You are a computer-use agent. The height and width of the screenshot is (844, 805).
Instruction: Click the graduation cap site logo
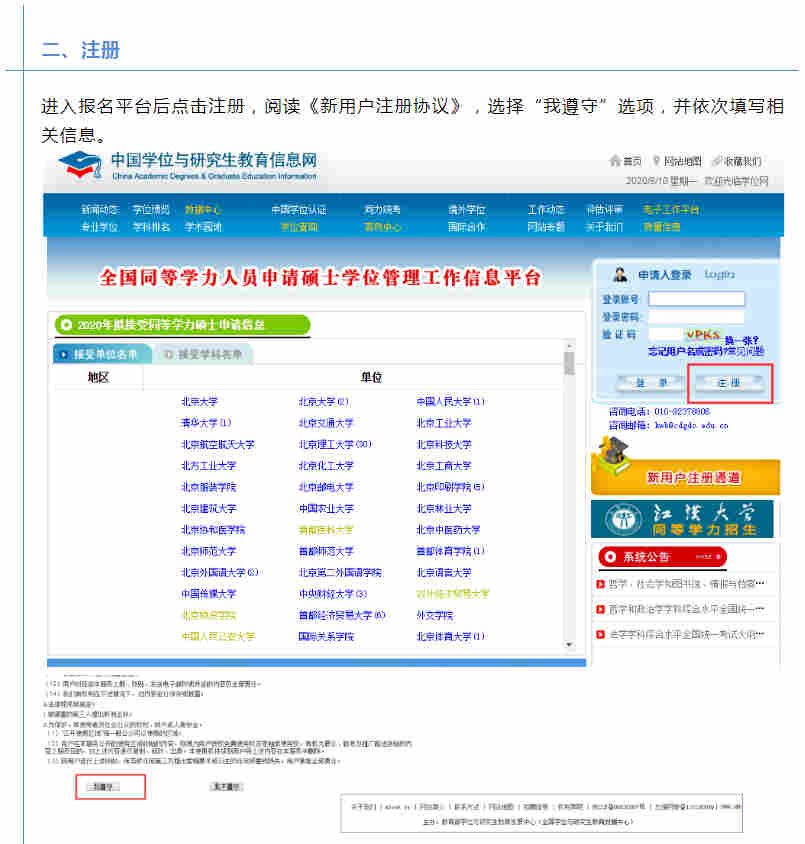pos(81,164)
